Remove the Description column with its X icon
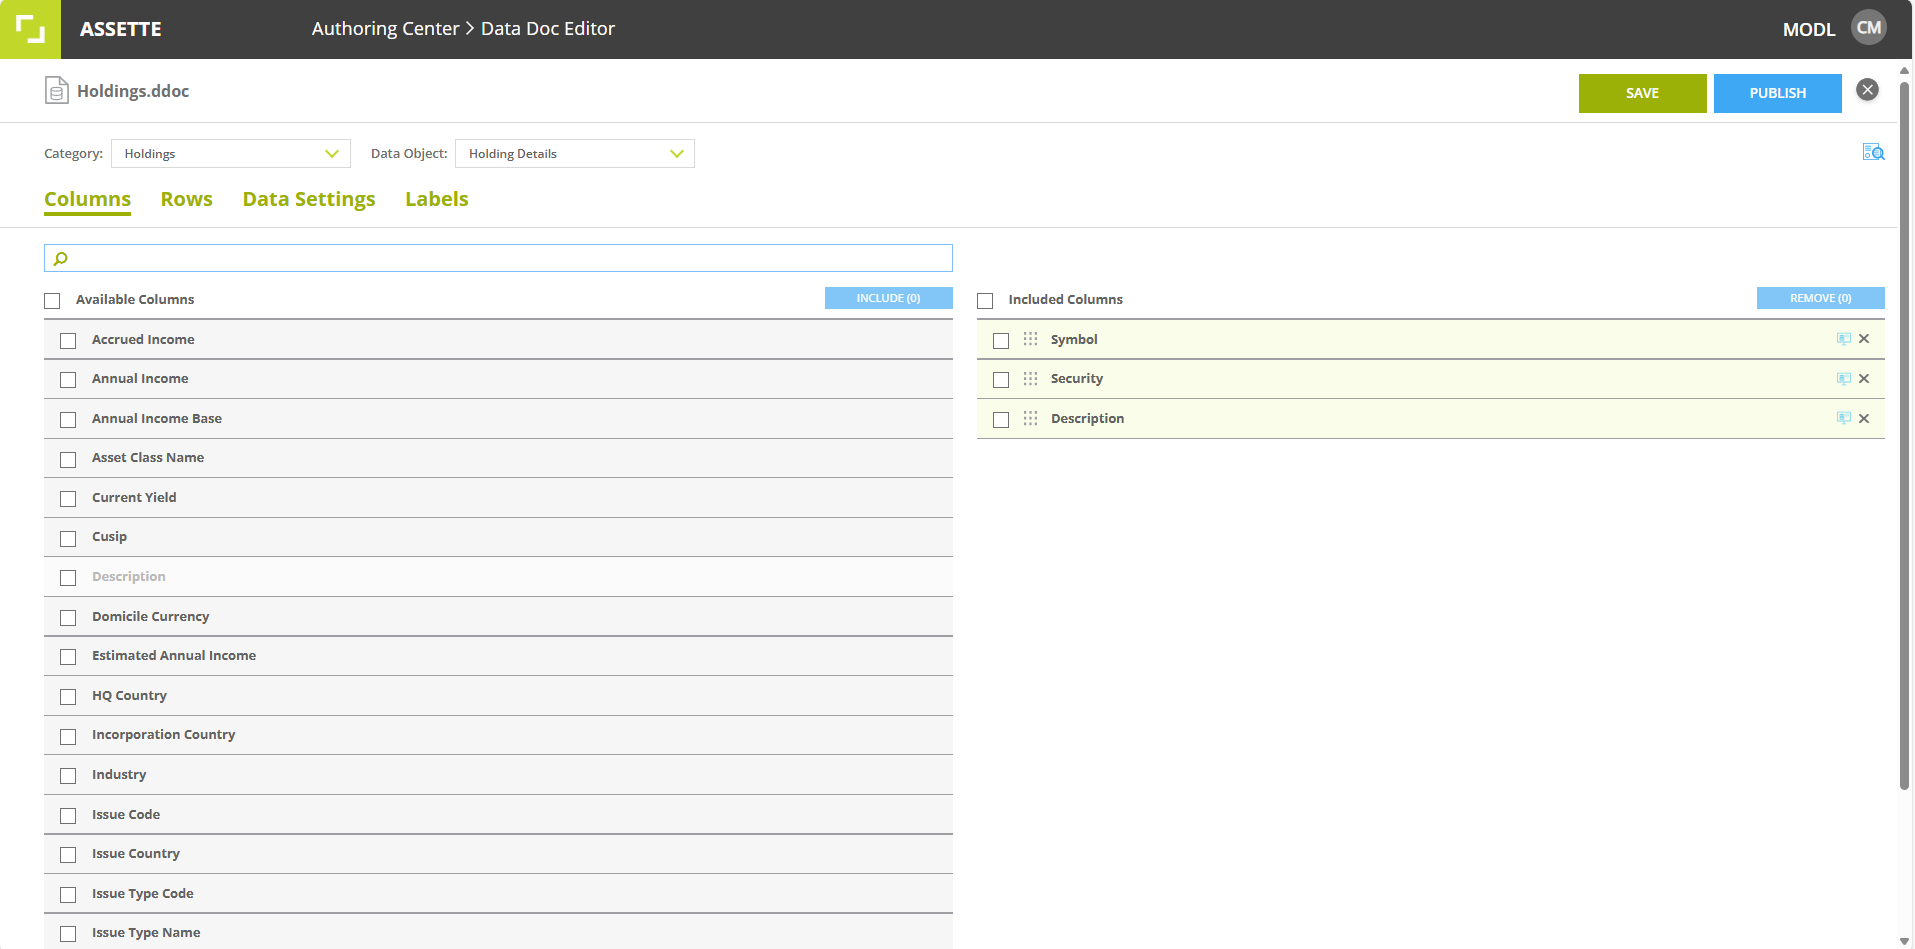The height and width of the screenshot is (949, 1915). point(1864,418)
